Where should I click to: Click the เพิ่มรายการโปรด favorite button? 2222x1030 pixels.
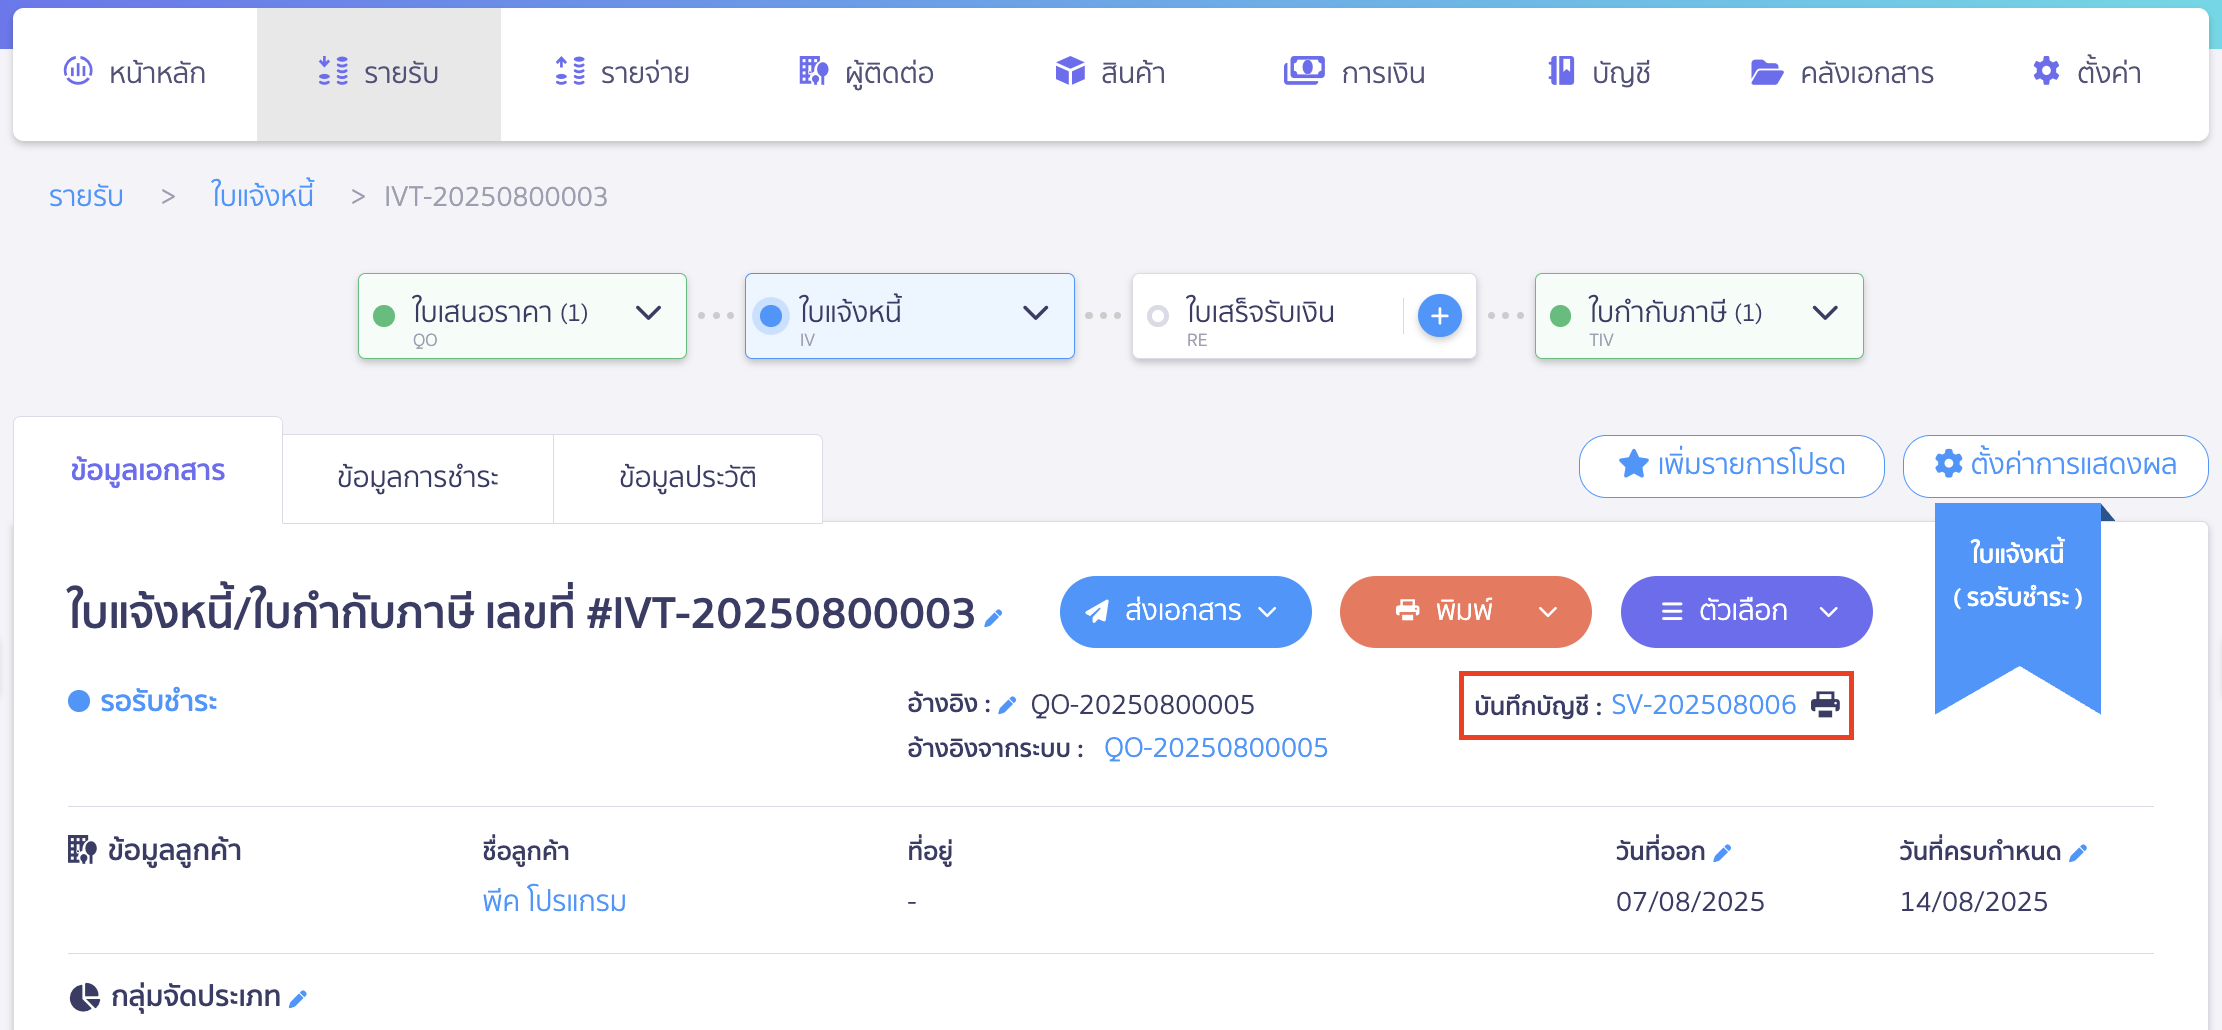[x=1731, y=465]
